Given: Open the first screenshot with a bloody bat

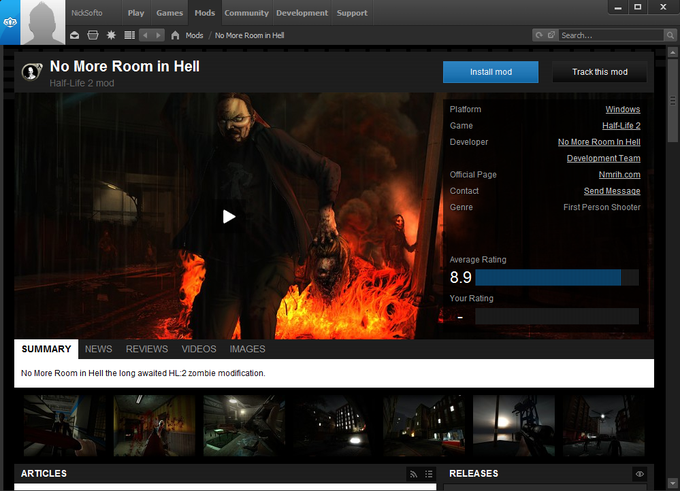Looking at the screenshot, I should (x=65, y=426).
